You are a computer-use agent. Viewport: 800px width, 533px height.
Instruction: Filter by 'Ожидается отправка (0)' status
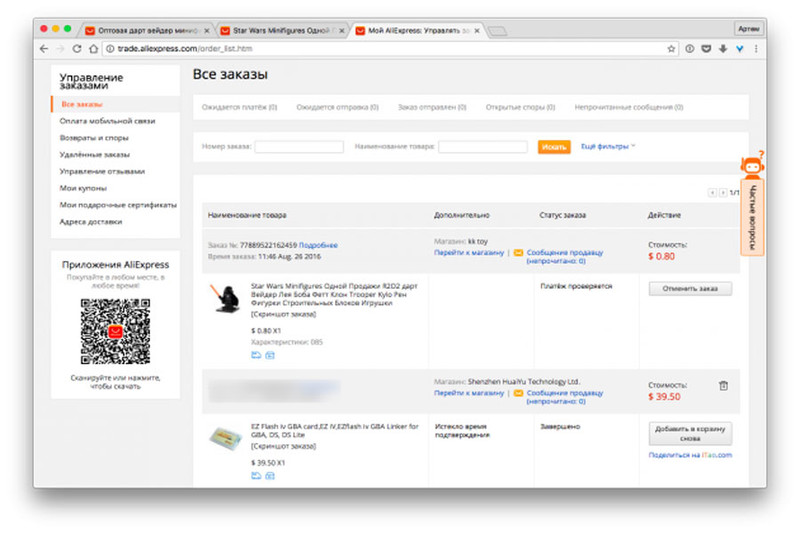pos(337,107)
